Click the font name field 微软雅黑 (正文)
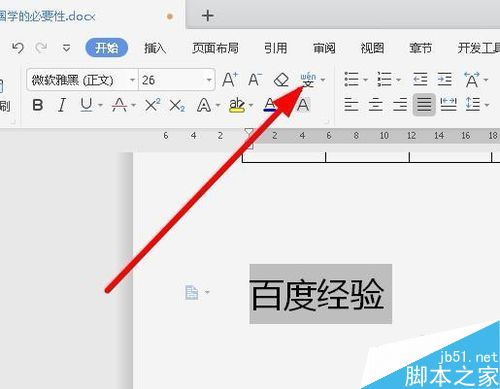The width and height of the screenshot is (500, 389). (x=78, y=80)
